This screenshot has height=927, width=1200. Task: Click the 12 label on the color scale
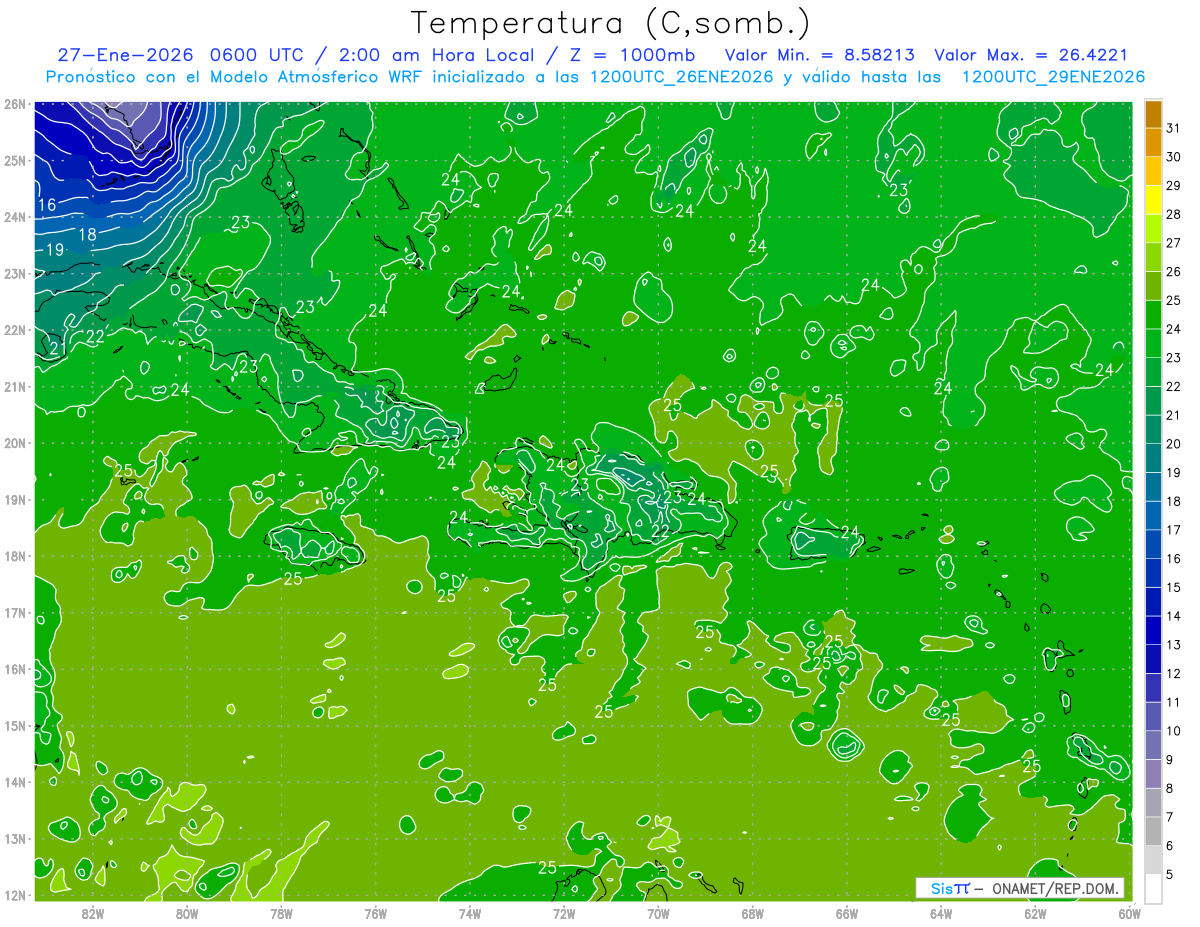coord(1174,673)
